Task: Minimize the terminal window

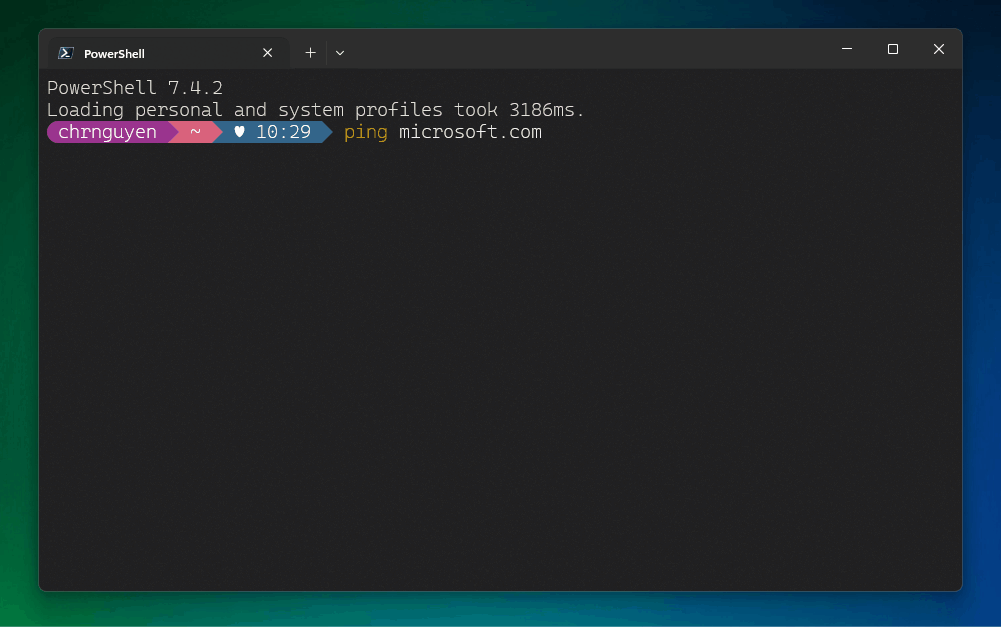Action: (847, 49)
